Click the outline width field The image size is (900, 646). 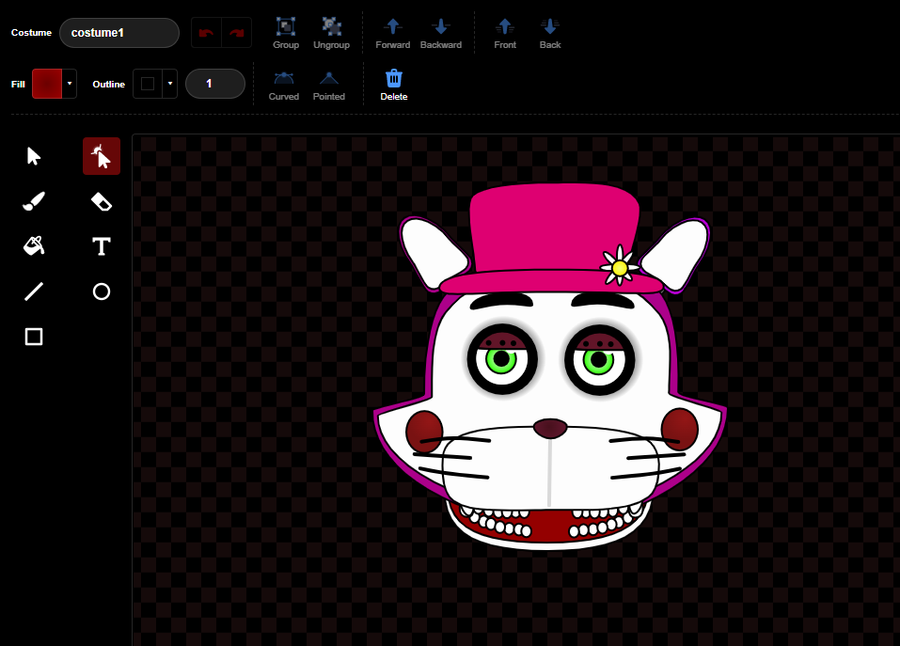(x=215, y=84)
